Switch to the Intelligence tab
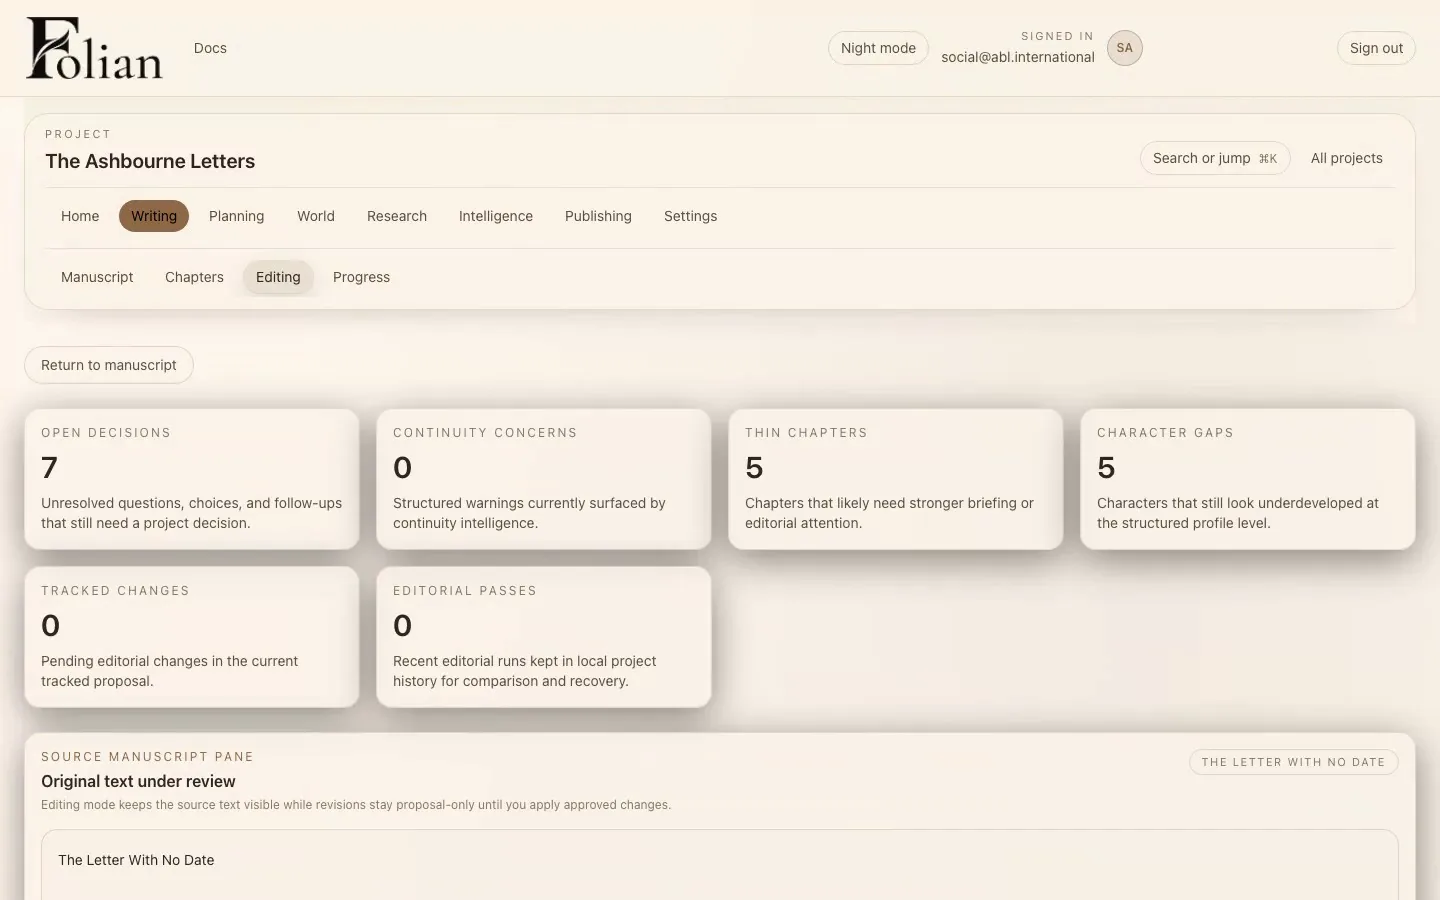 point(496,216)
